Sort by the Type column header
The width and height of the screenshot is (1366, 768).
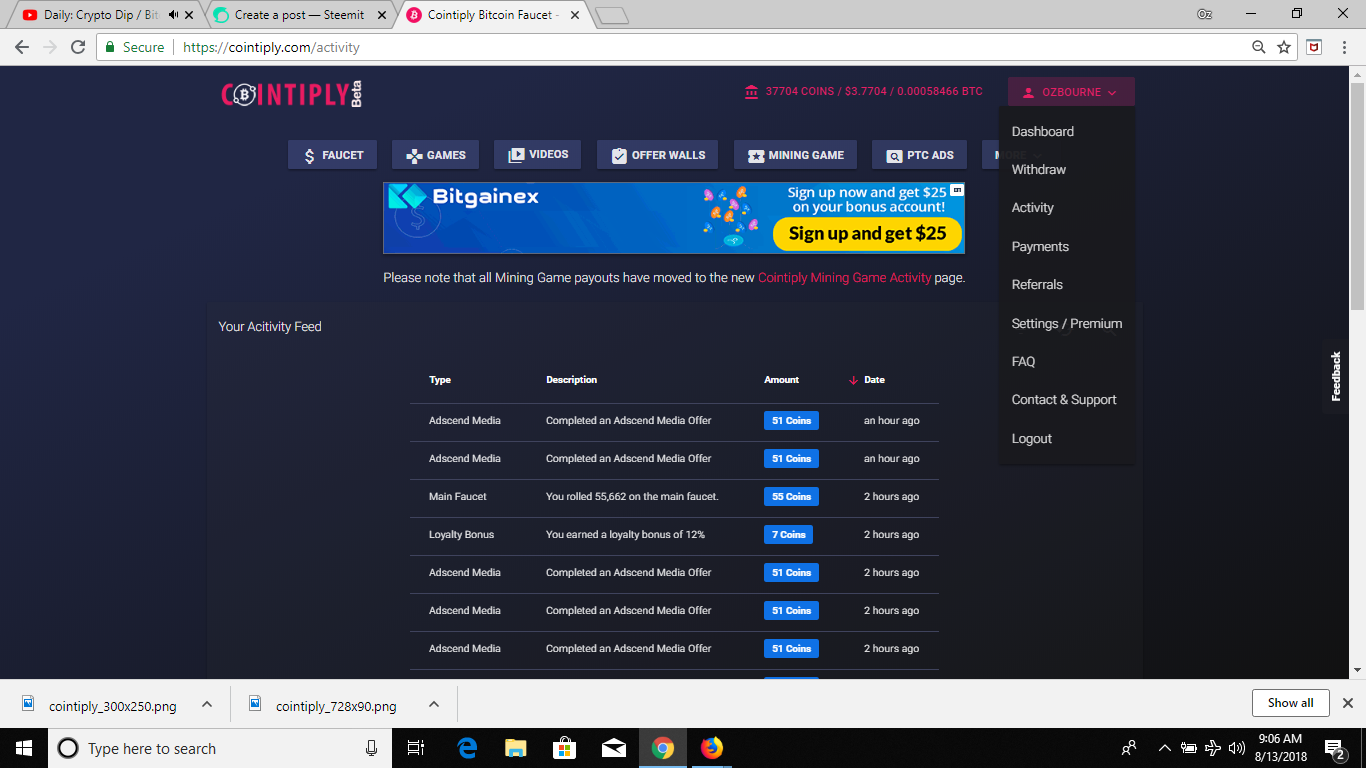[x=440, y=380]
